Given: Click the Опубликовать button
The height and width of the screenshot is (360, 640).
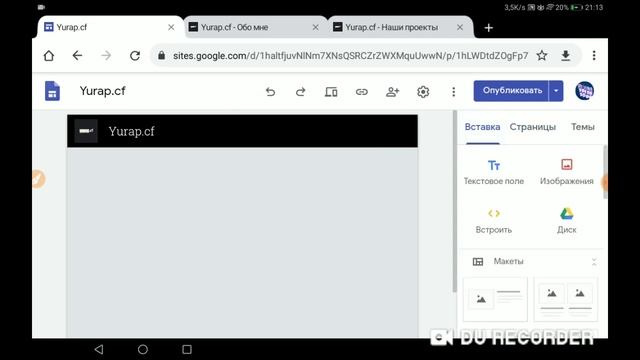Looking at the screenshot, I should [511, 91].
